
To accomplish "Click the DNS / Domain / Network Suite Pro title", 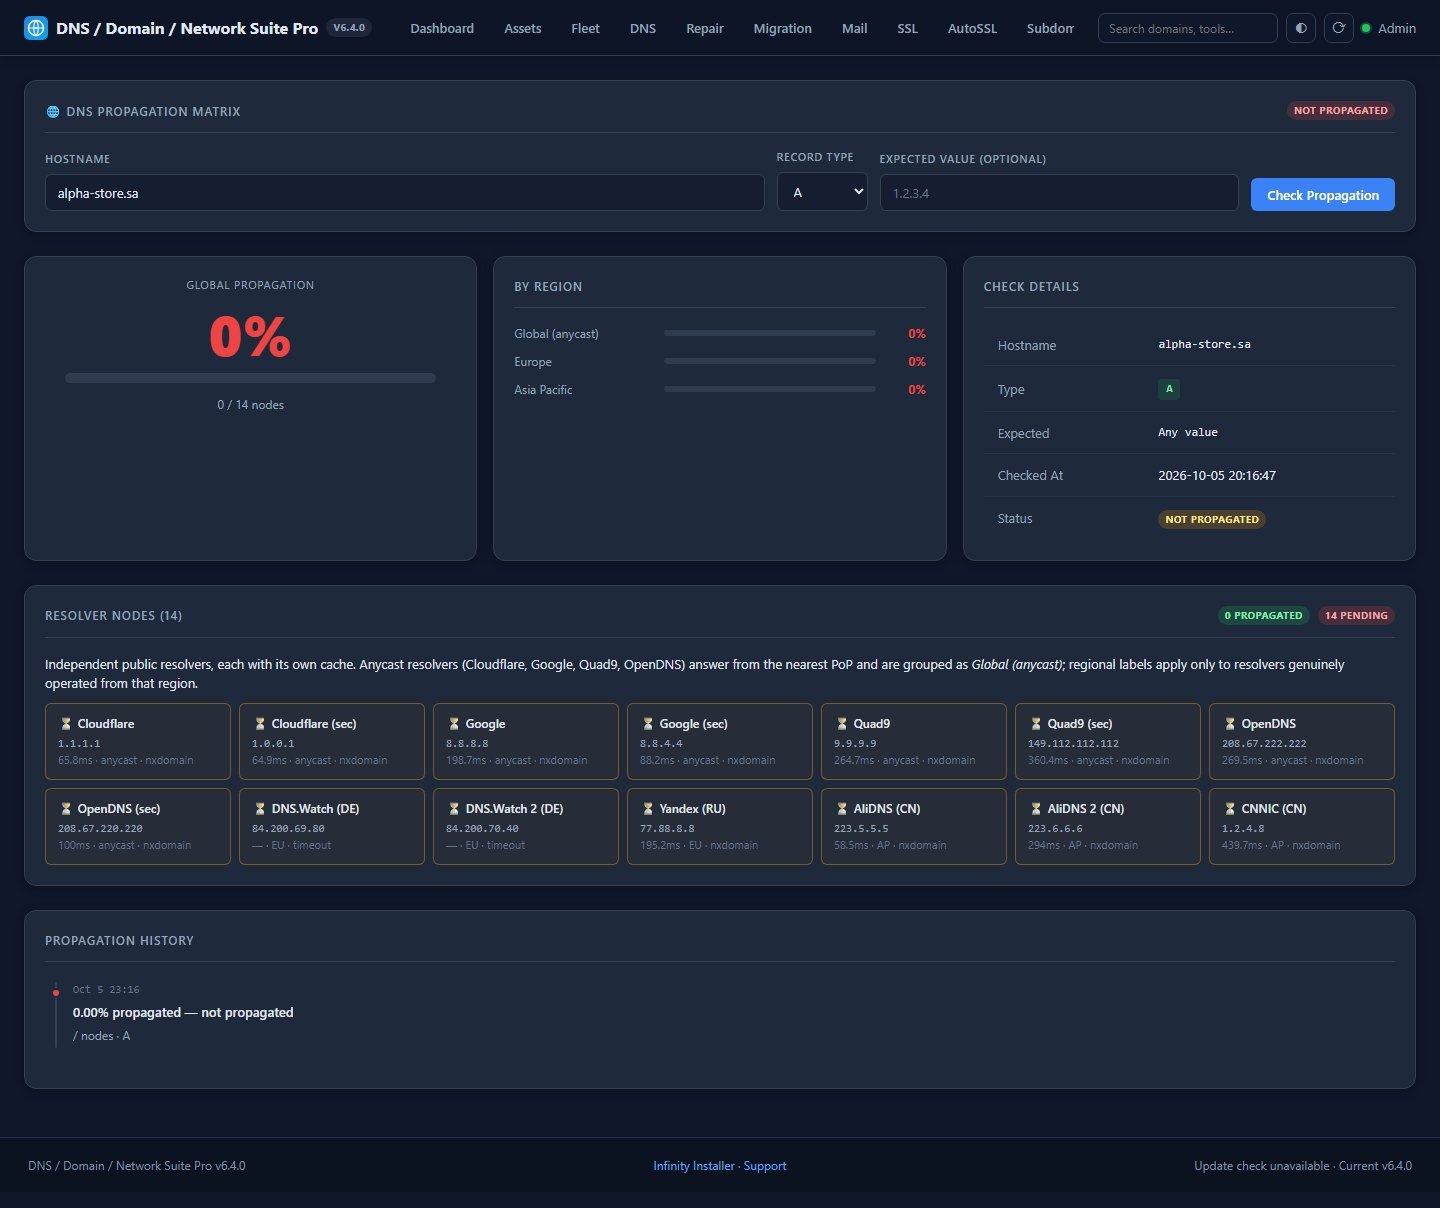I will [187, 28].
